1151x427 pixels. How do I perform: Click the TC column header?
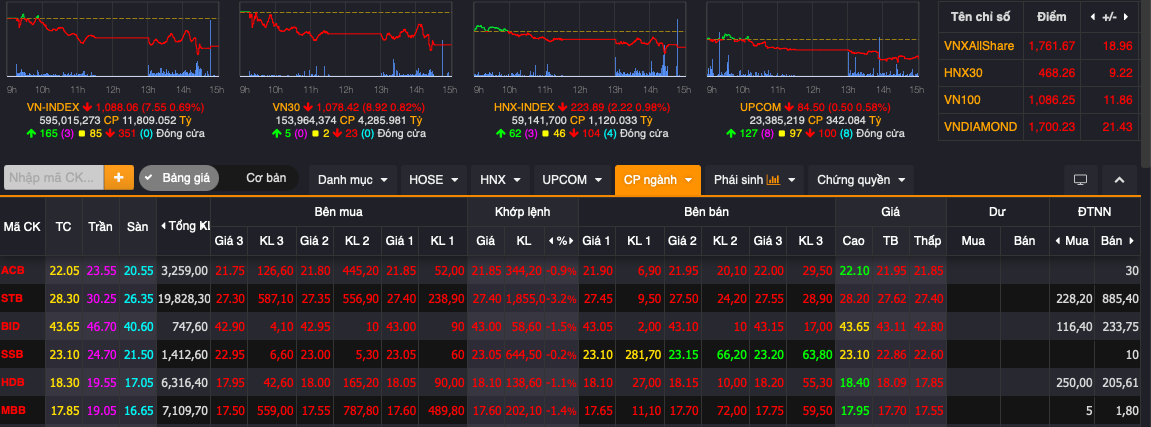63,227
